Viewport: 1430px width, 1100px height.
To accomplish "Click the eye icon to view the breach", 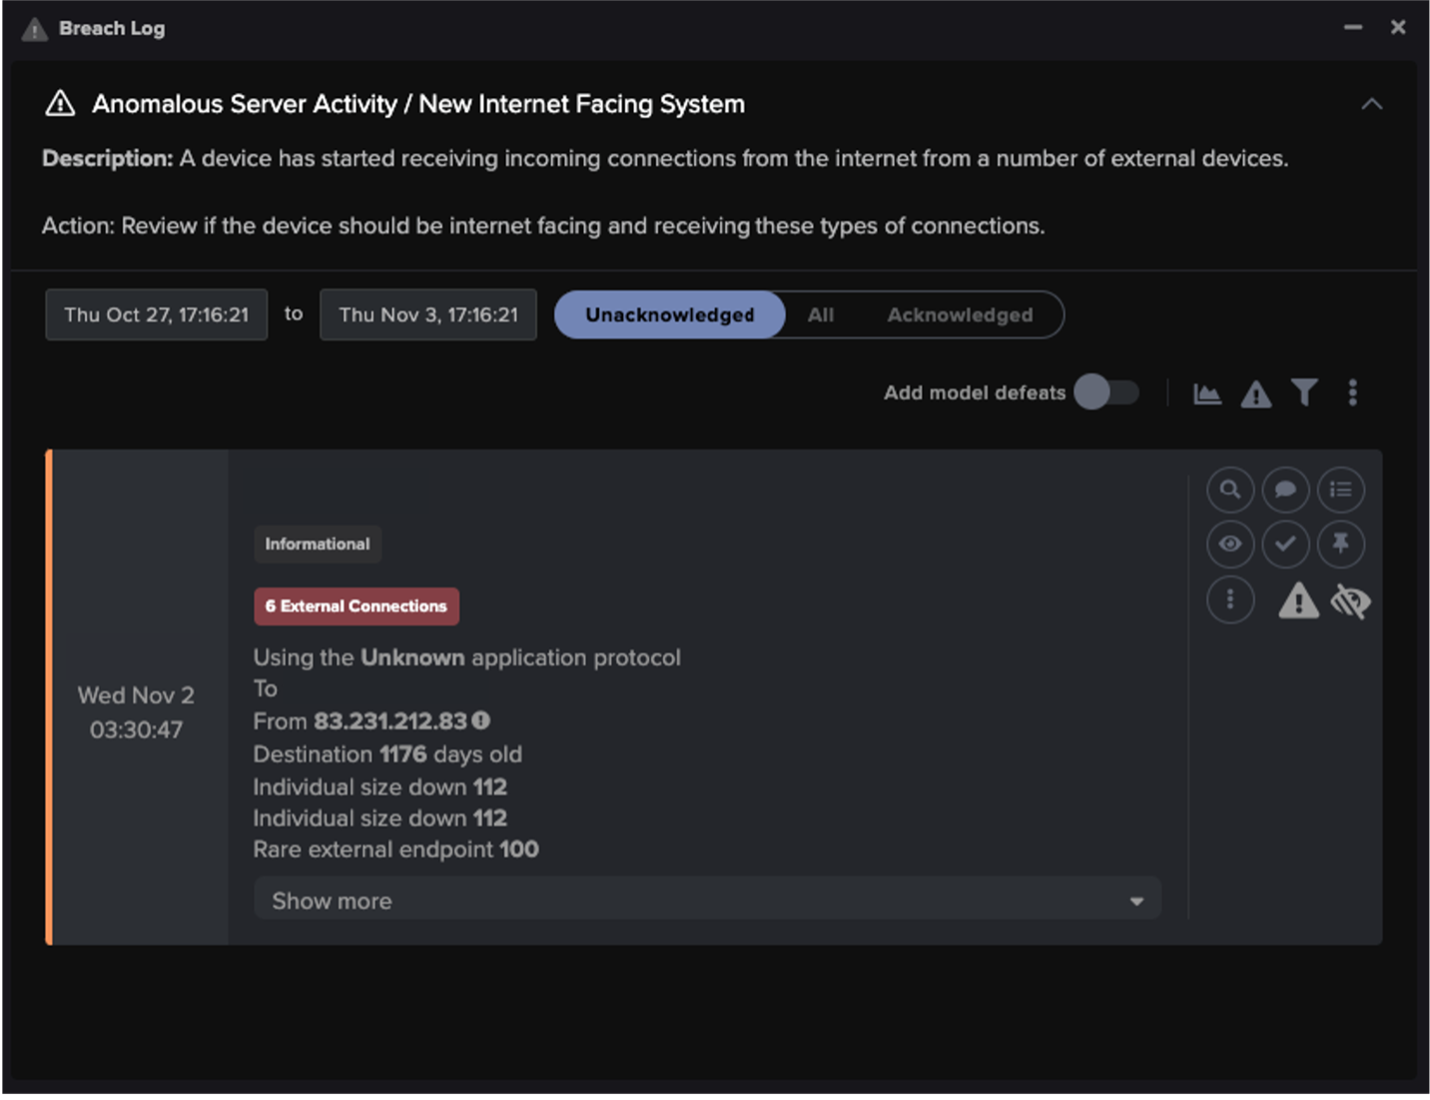I will point(1230,545).
